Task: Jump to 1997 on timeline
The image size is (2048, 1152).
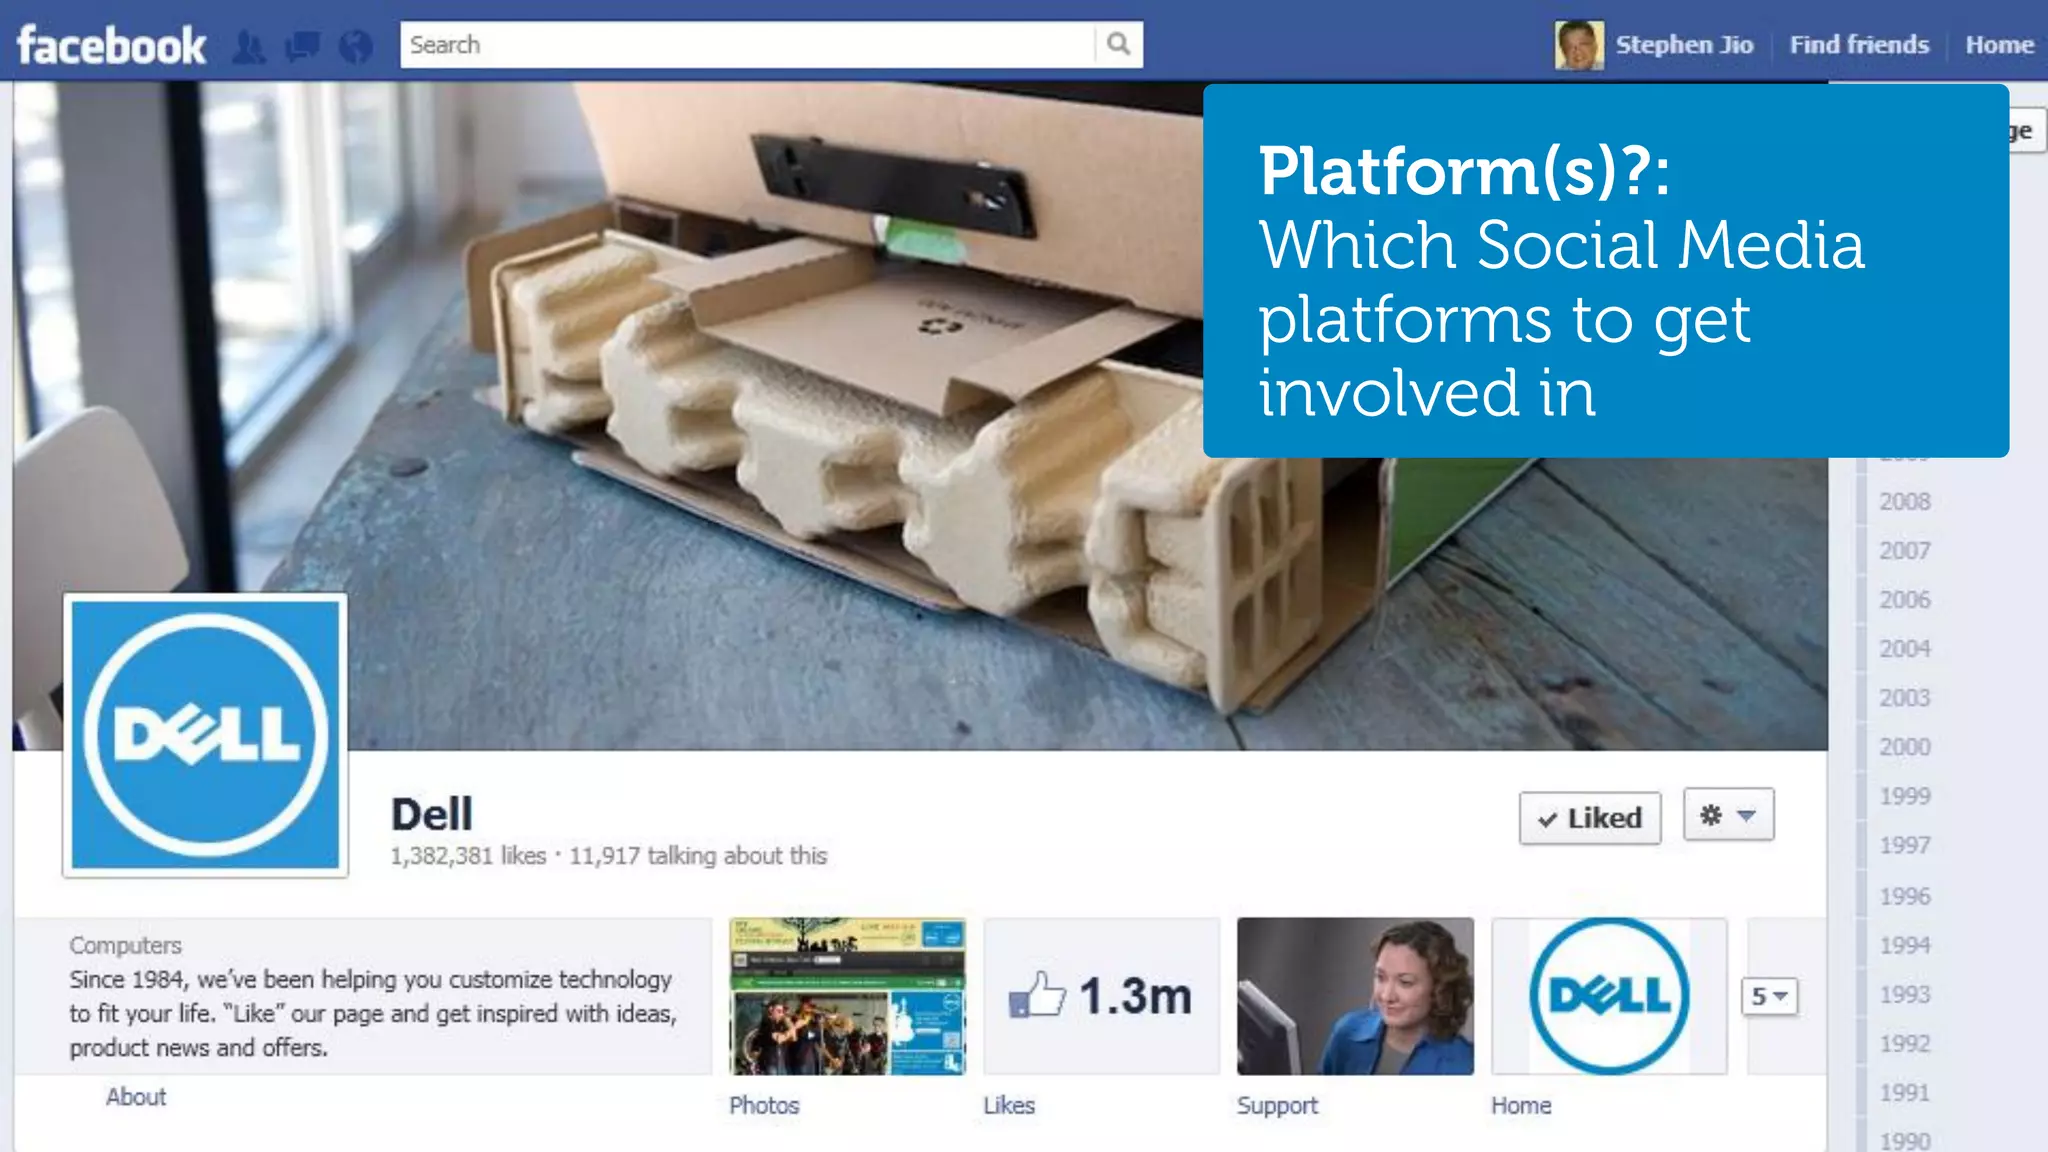Action: click(x=1904, y=846)
